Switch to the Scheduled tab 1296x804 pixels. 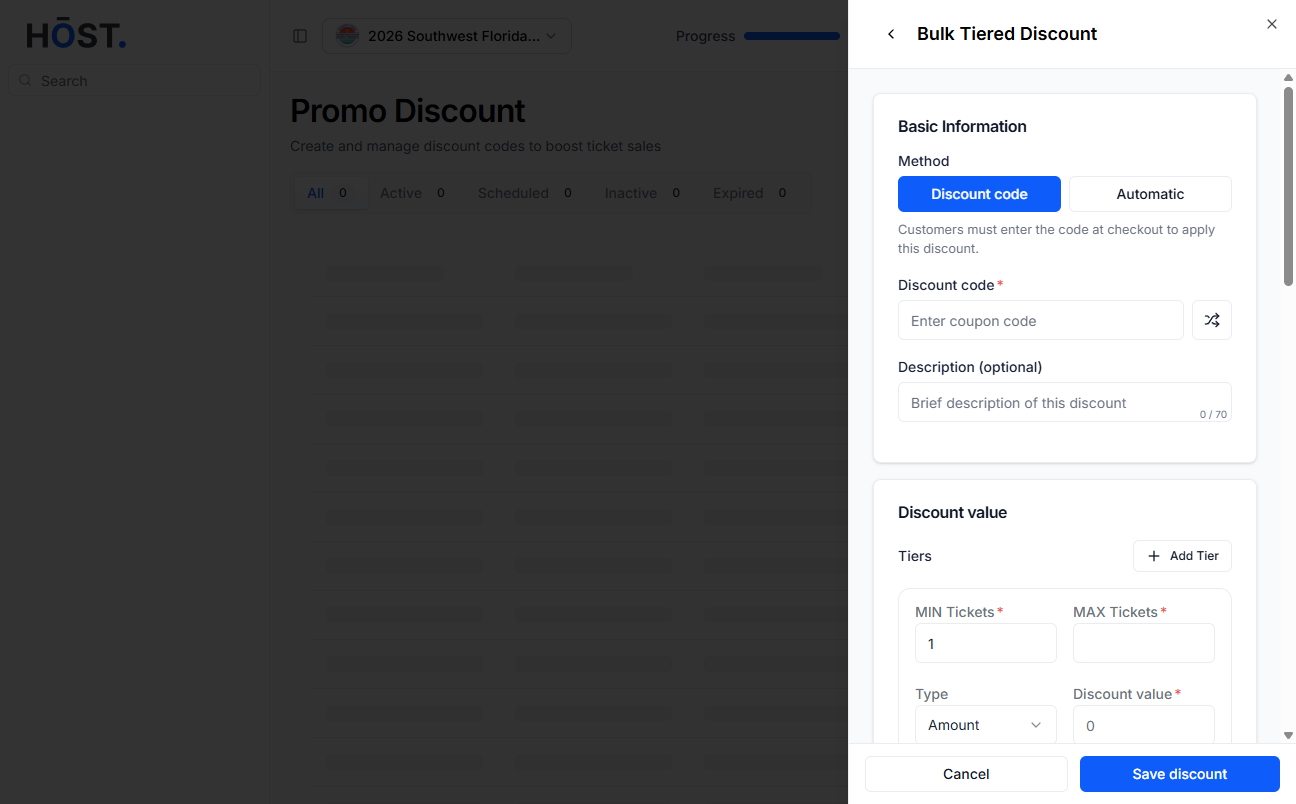click(525, 193)
